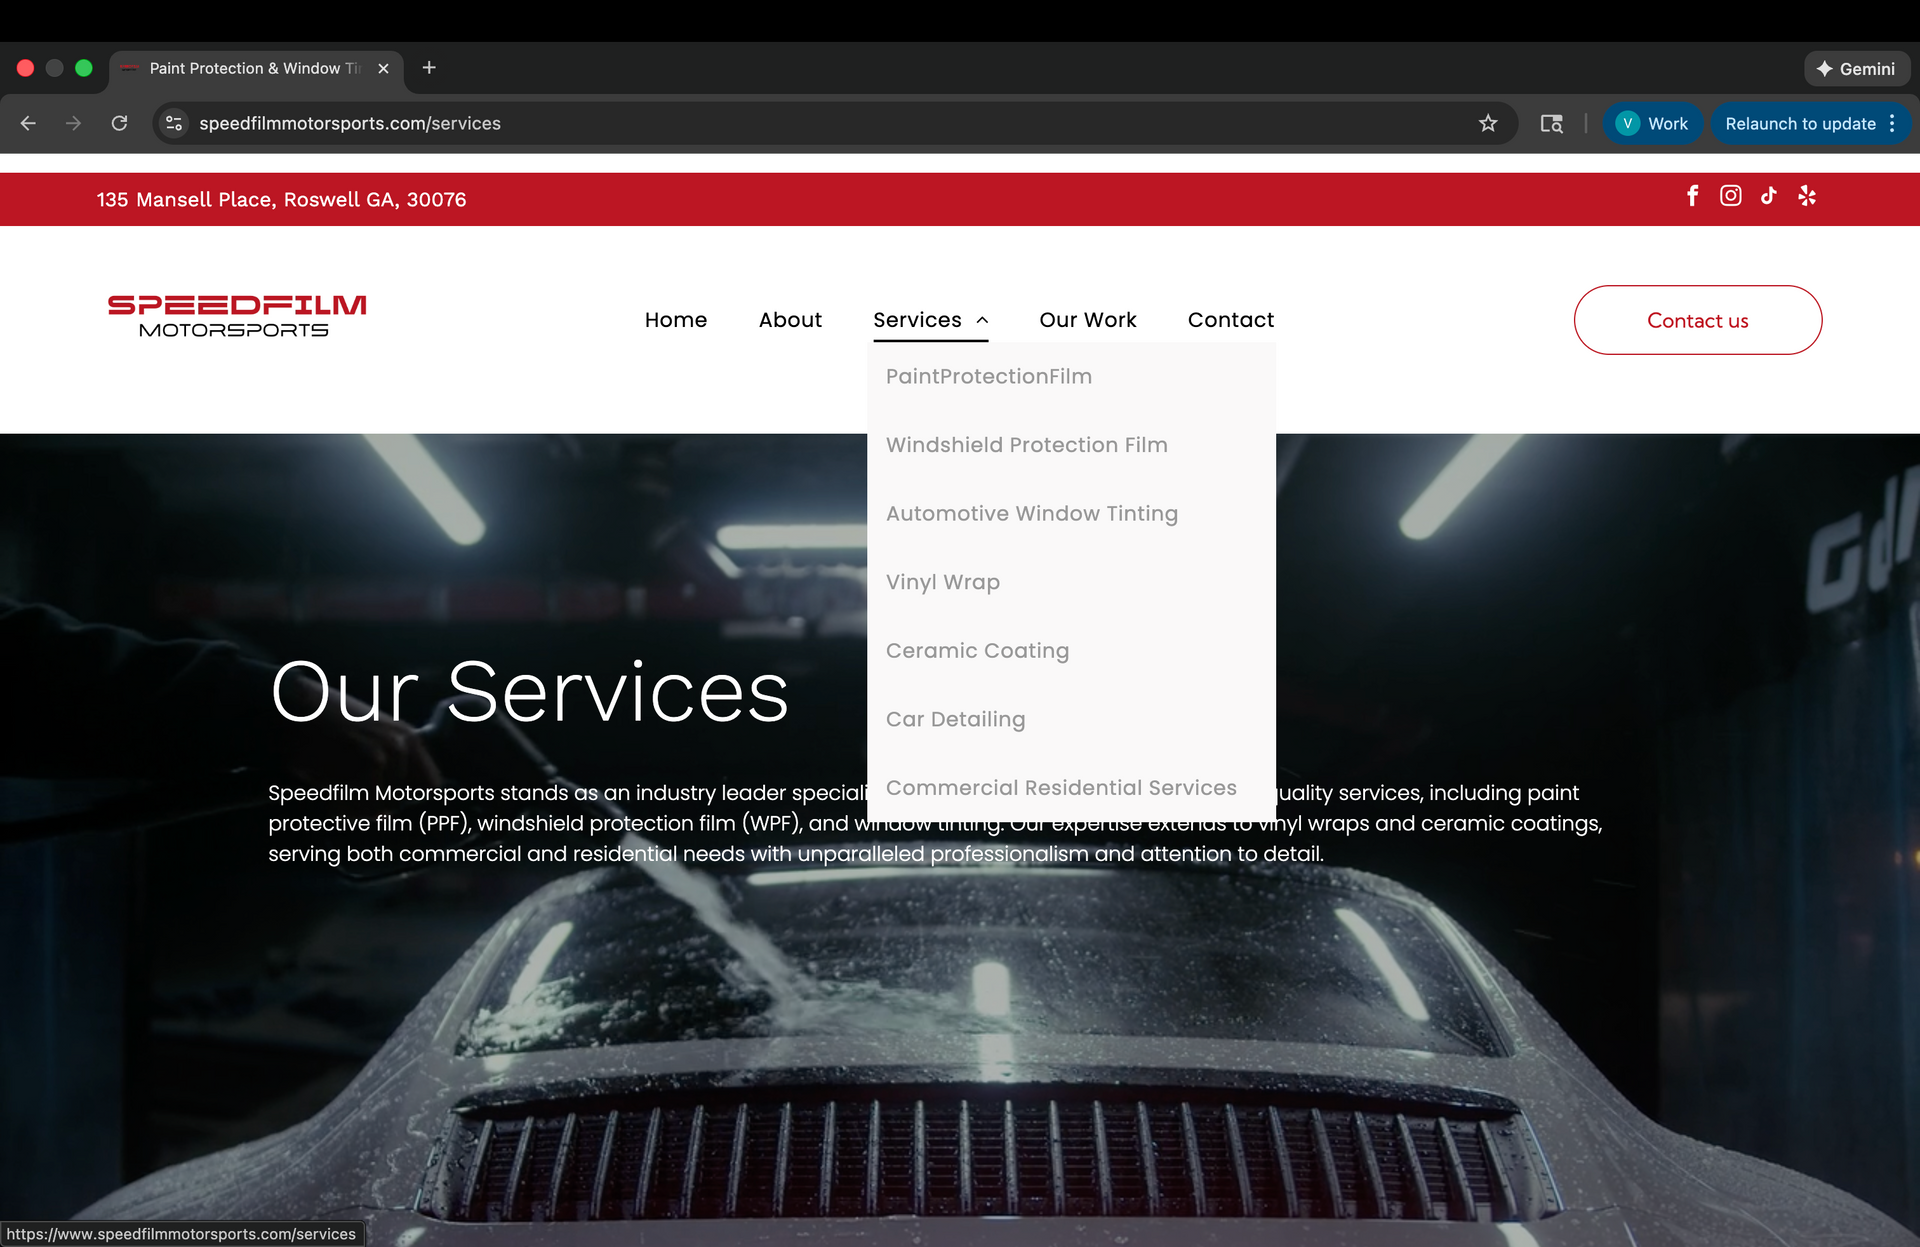Image resolution: width=1920 pixels, height=1247 pixels.
Task: Click the Speedfilm Motorsports logo
Action: coord(237,316)
